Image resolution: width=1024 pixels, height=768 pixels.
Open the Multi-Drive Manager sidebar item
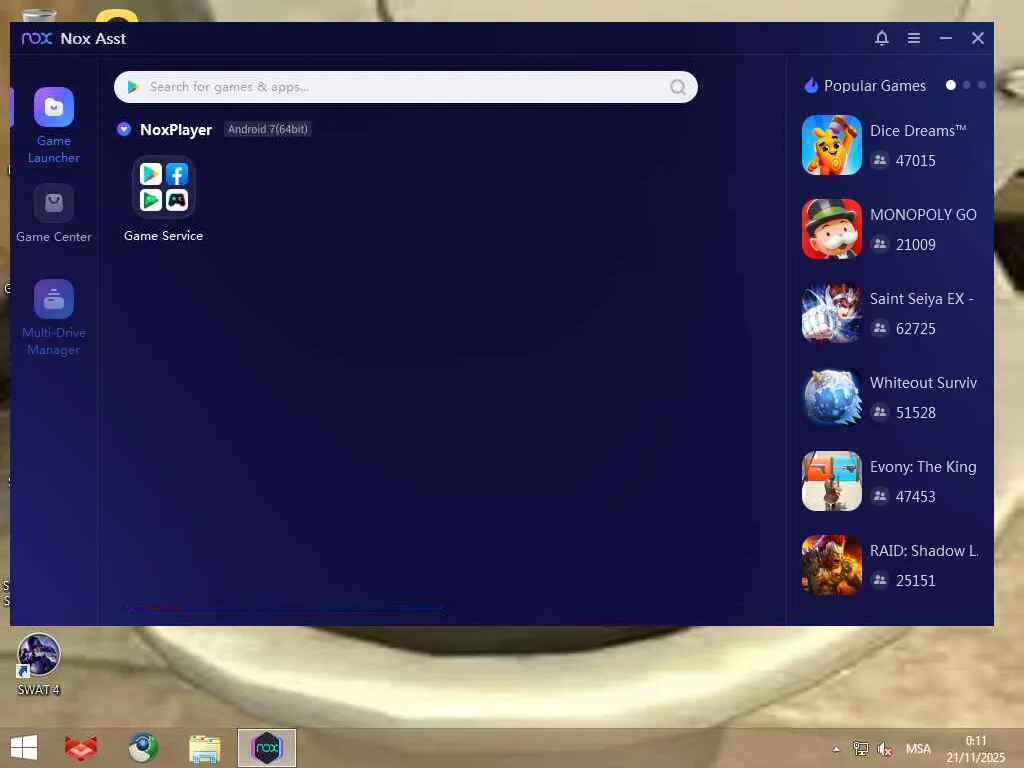[x=54, y=318]
